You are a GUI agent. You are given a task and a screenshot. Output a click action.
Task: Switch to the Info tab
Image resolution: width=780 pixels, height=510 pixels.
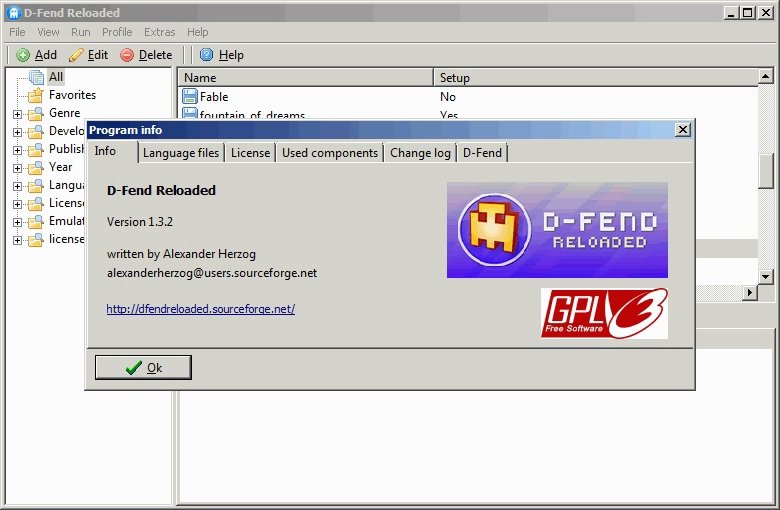pos(112,151)
